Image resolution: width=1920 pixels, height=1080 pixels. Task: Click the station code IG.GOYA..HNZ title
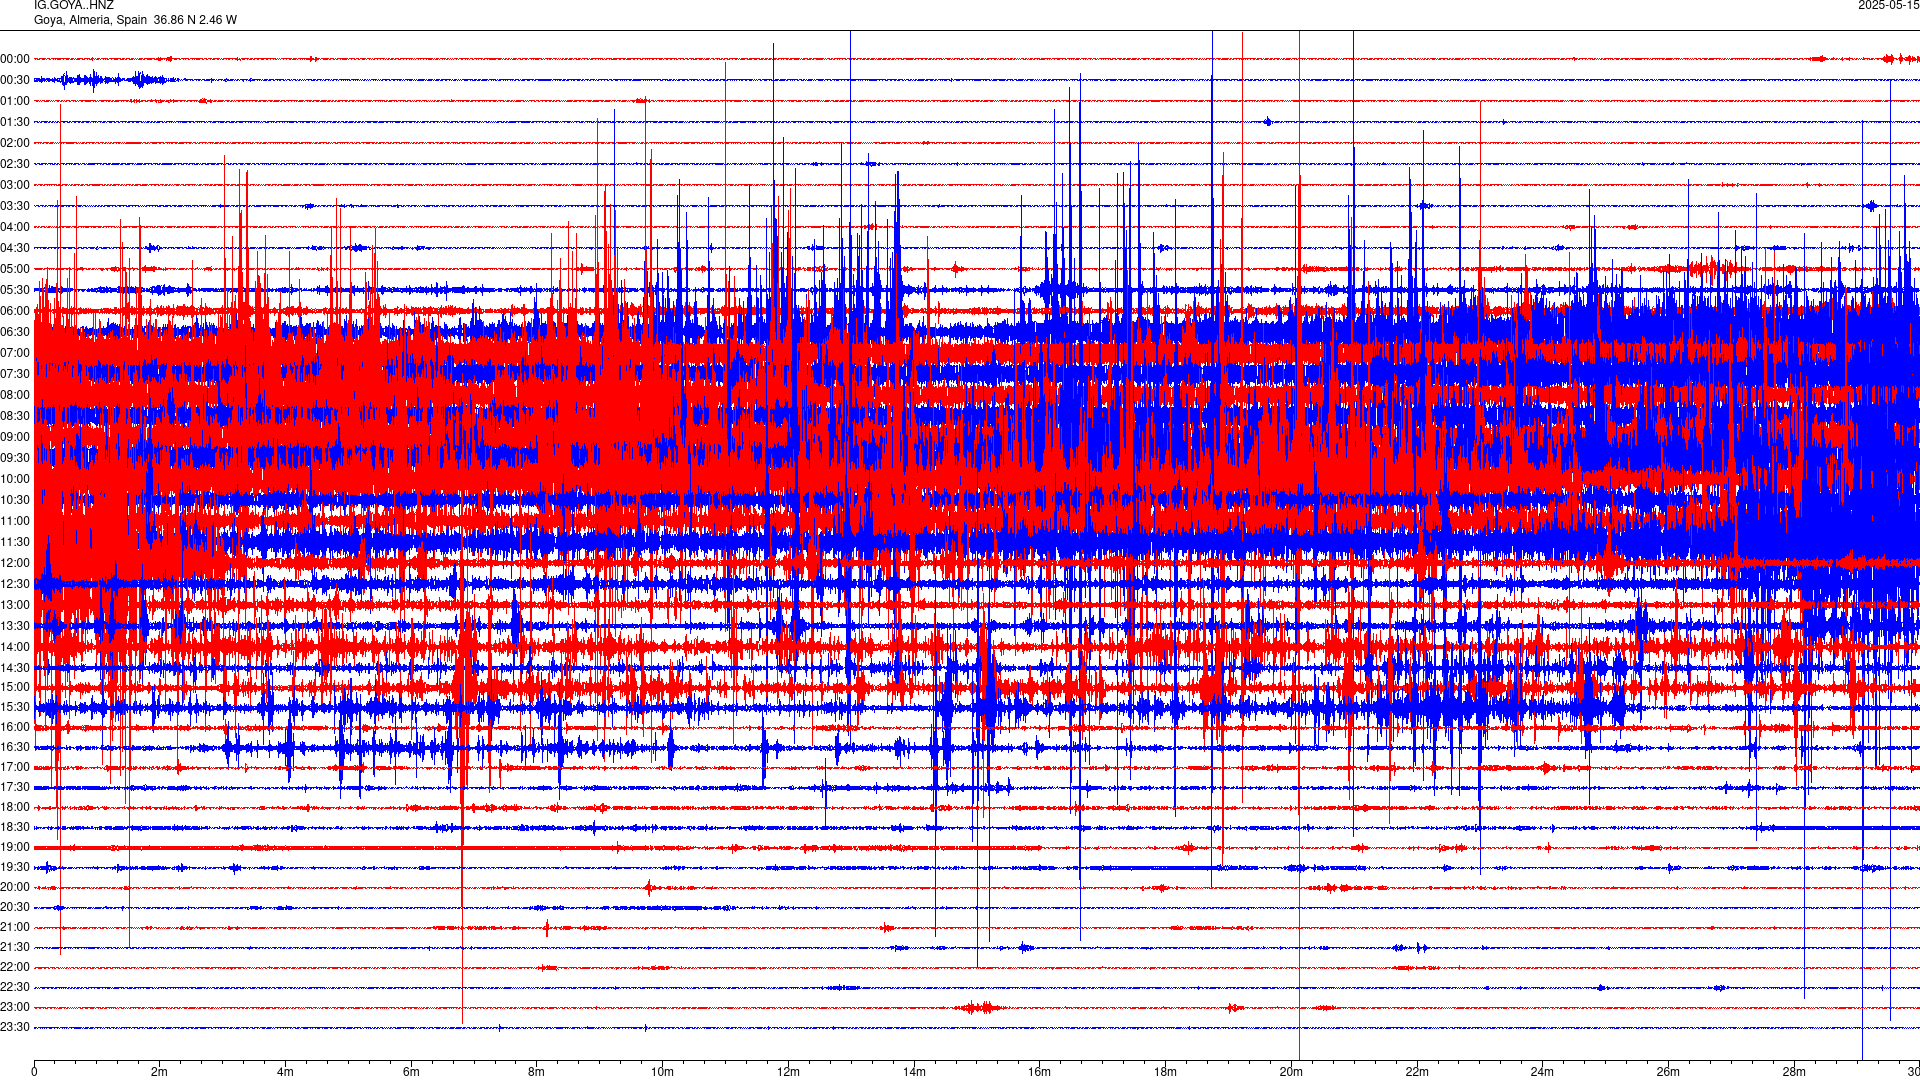click(74, 5)
